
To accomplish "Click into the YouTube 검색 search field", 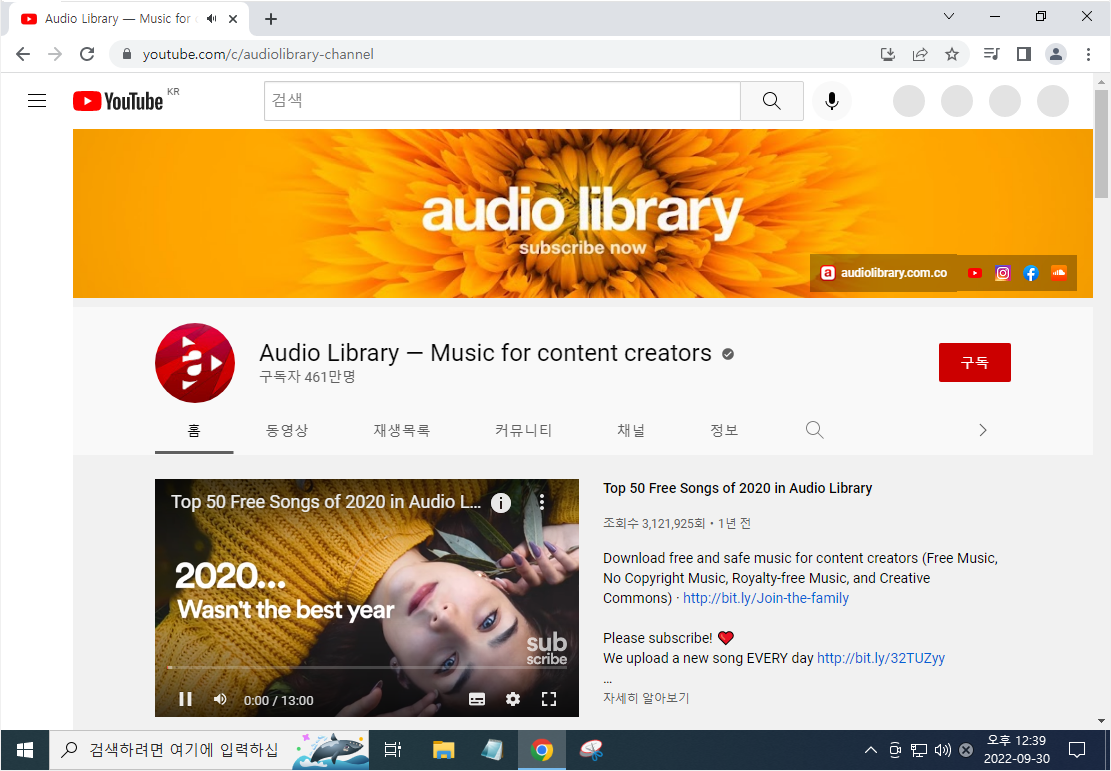I will pos(502,101).
